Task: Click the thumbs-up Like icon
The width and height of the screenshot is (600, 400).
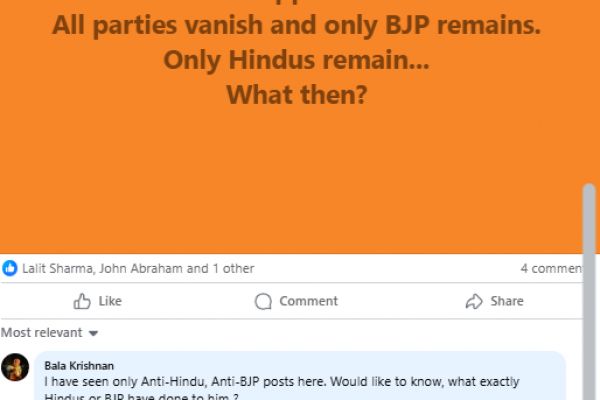Action: (x=82, y=301)
